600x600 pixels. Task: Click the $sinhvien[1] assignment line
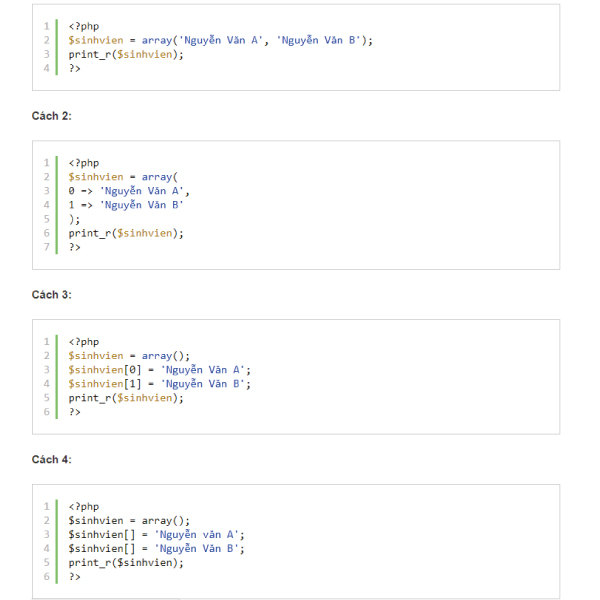160,384
